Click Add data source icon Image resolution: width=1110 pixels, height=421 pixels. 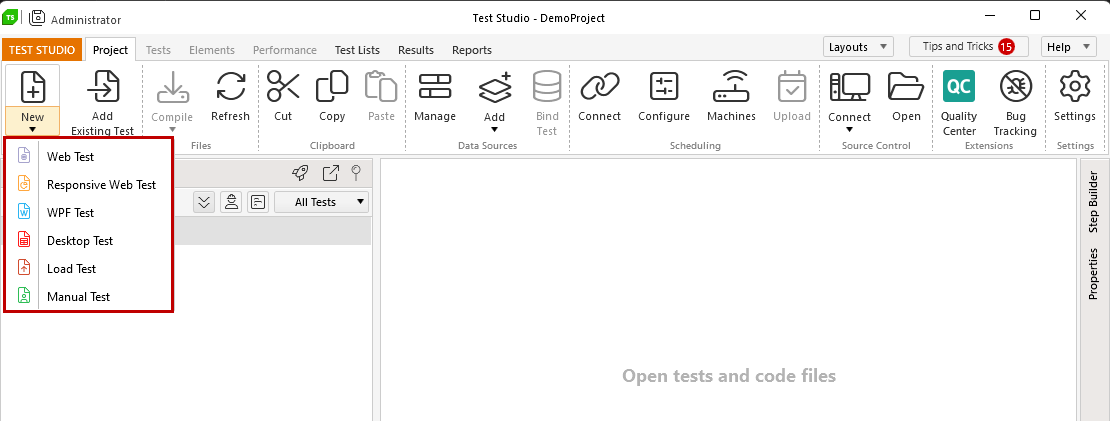tap(494, 86)
